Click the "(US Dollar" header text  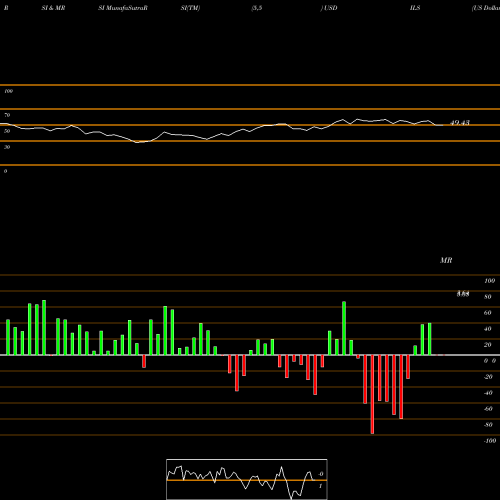pyautogui.click(x=486, y=8)
